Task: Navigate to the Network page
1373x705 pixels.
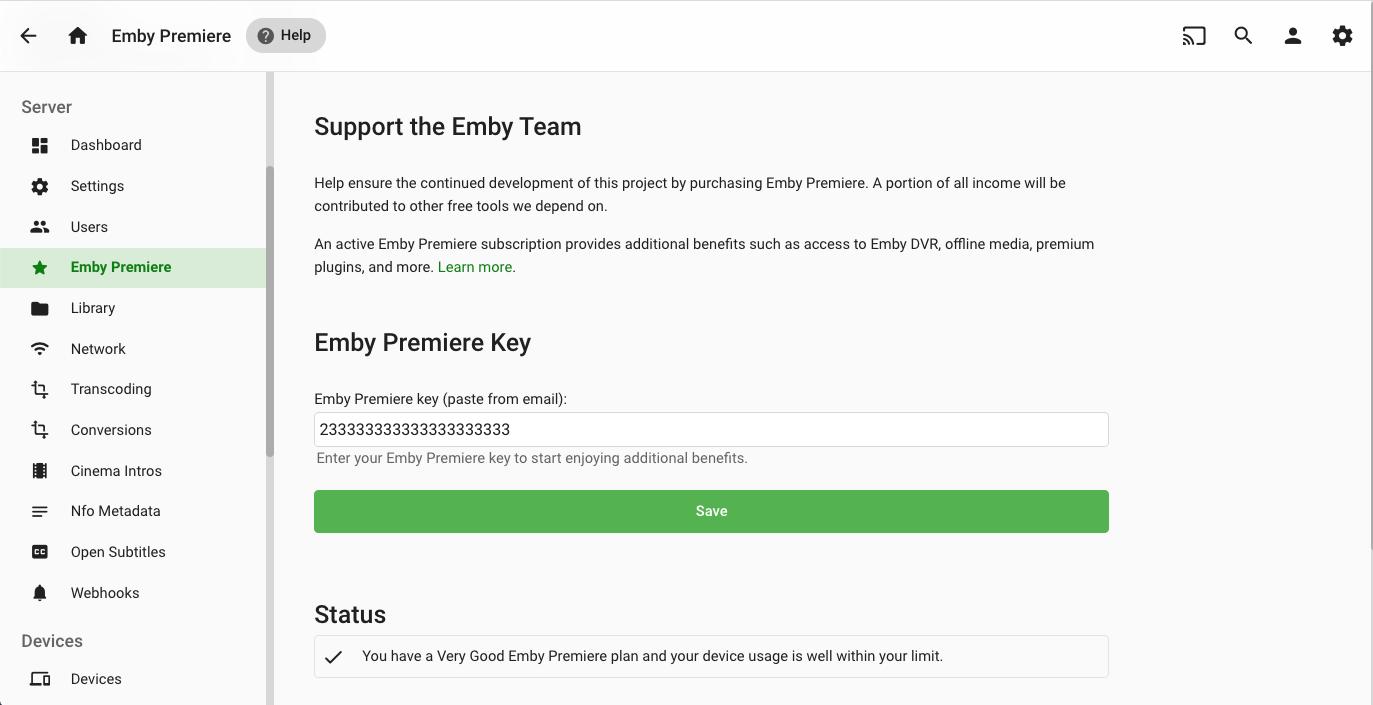Action: (133, 349)
